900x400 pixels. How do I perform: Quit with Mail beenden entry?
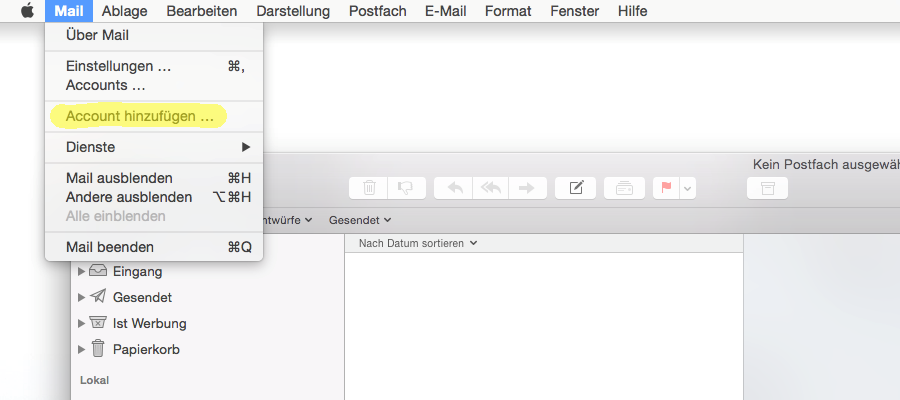(154, 247)
